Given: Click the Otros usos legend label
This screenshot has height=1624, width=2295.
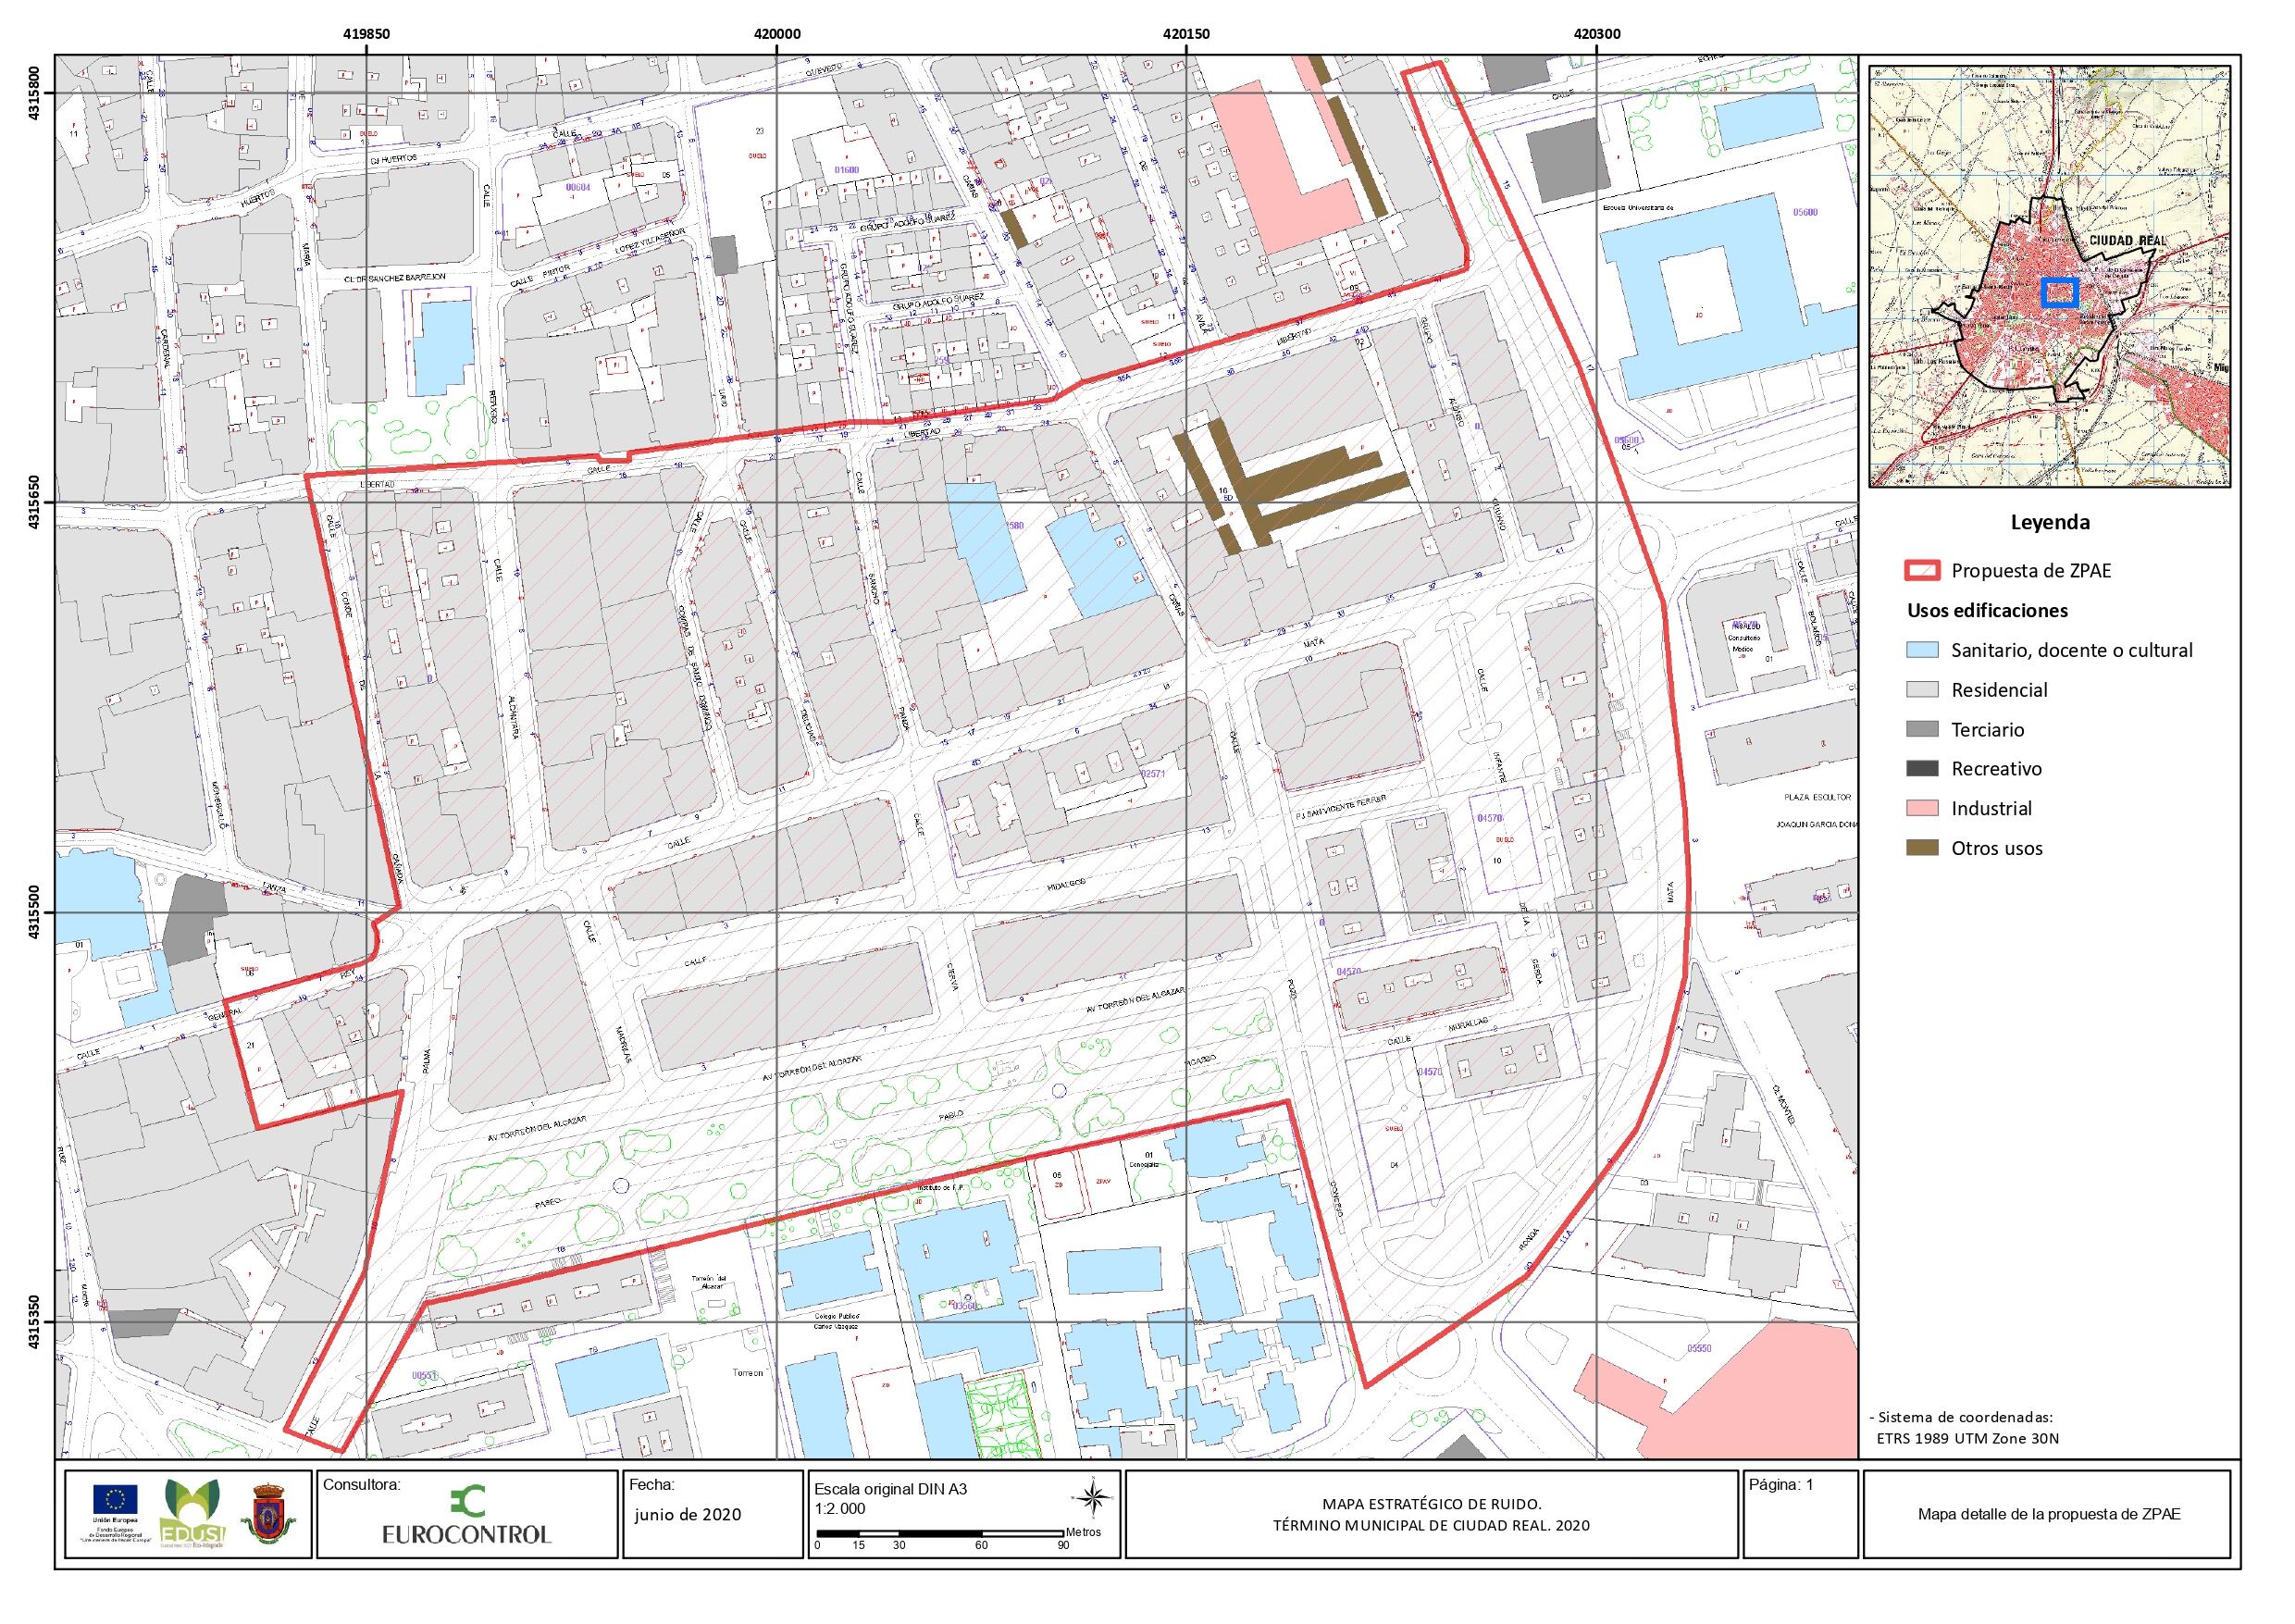Looking at the screenshot, I should click(1997, 848).
